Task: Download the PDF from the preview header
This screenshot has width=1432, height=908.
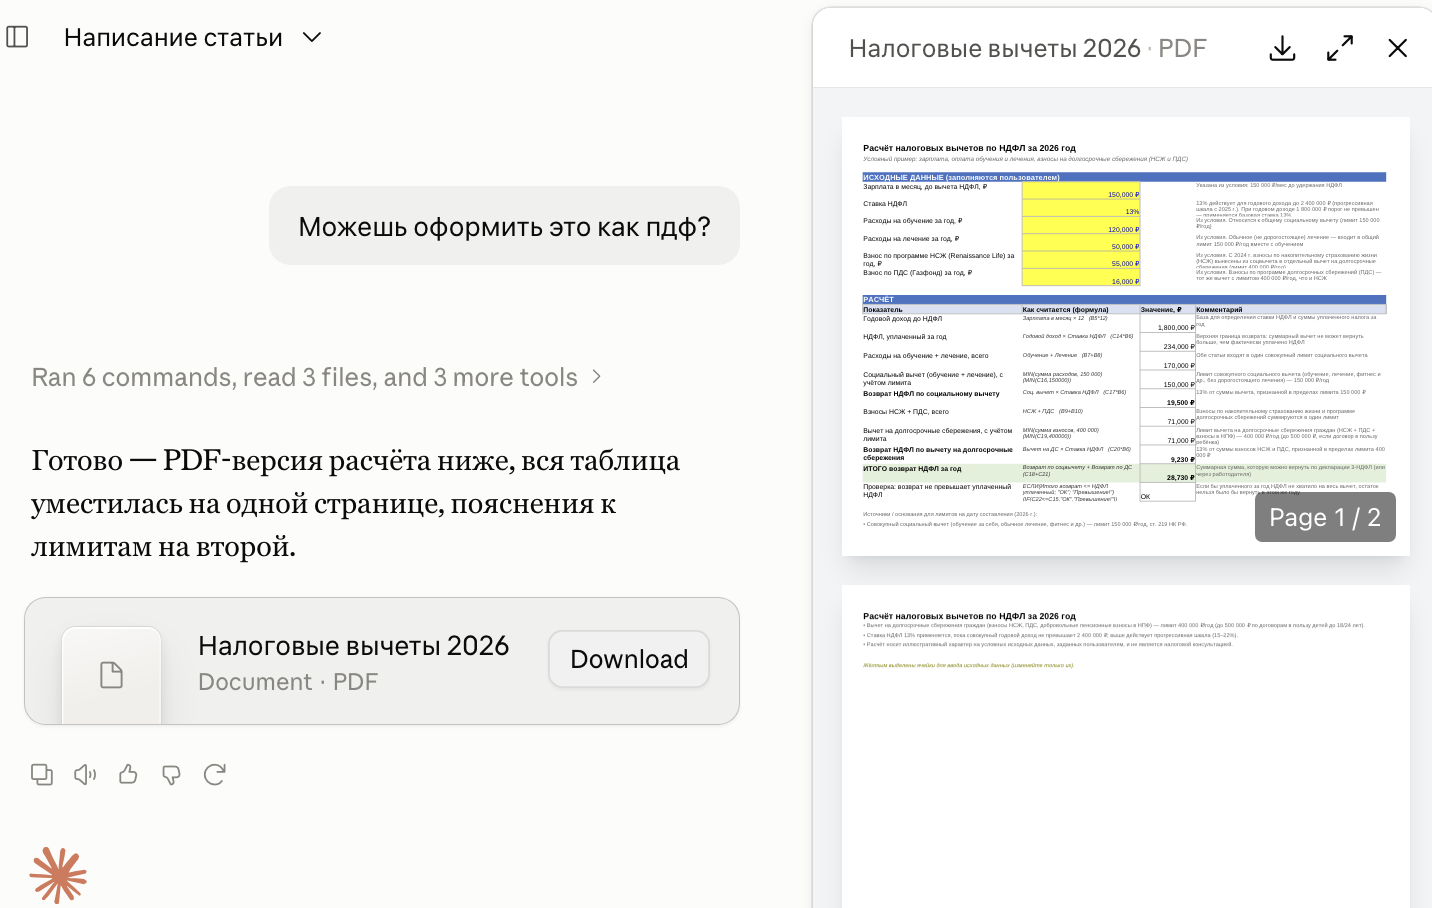Action: pos(1282,48)
